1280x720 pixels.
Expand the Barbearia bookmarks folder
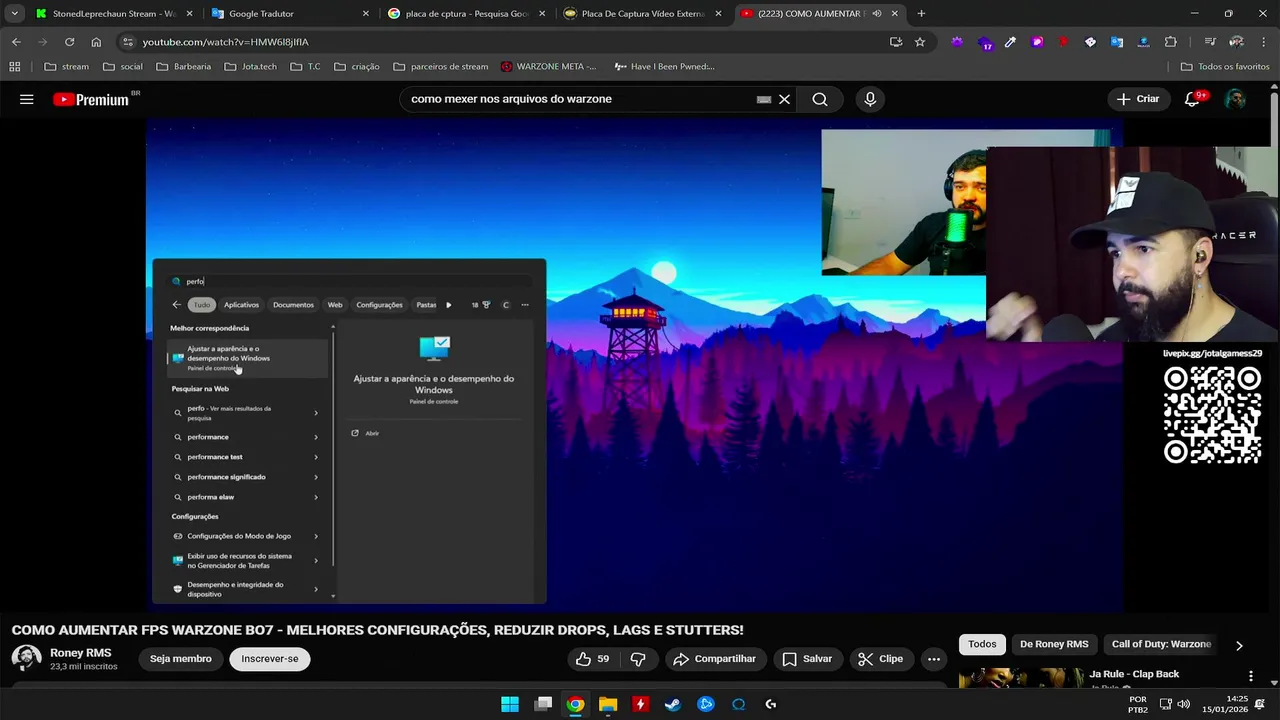point(184,67)
